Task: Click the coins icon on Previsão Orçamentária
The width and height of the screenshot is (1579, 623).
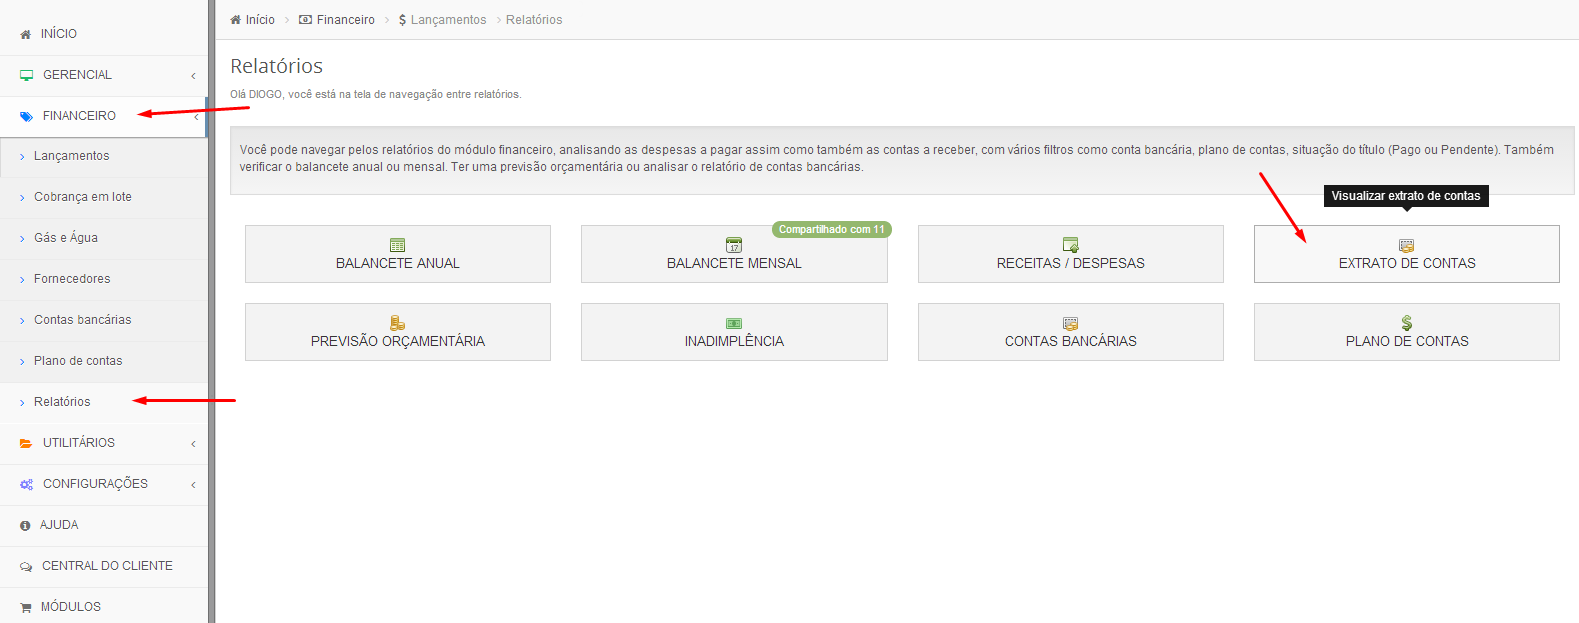Action: pyautogui.click(x=398, y=323)
